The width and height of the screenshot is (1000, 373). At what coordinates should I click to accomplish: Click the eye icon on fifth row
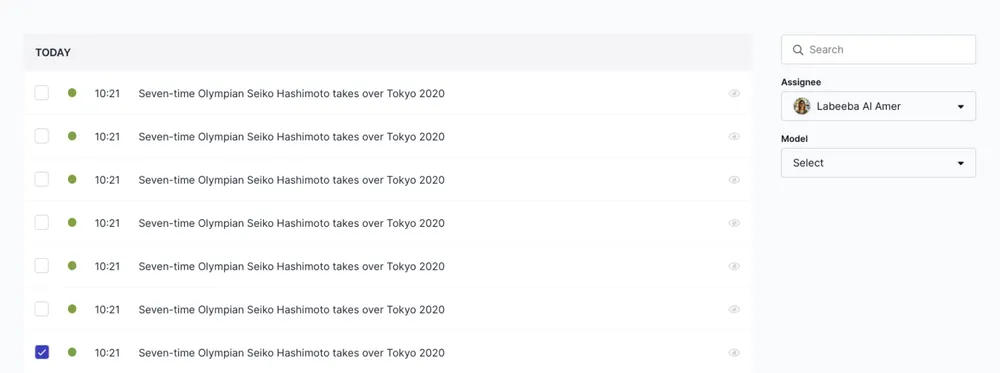(734, 266)
